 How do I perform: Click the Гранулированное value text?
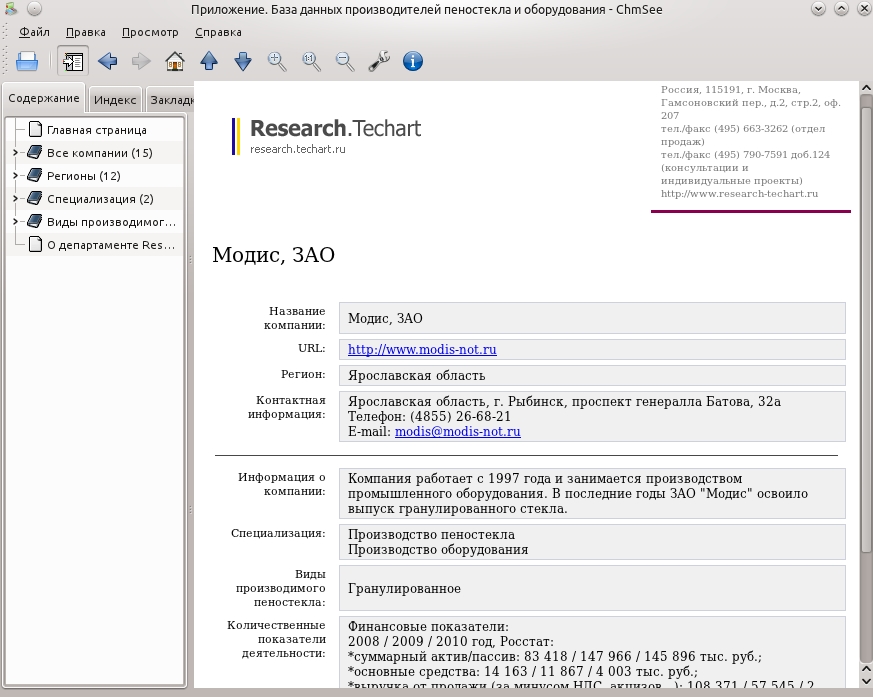(404, 589)
